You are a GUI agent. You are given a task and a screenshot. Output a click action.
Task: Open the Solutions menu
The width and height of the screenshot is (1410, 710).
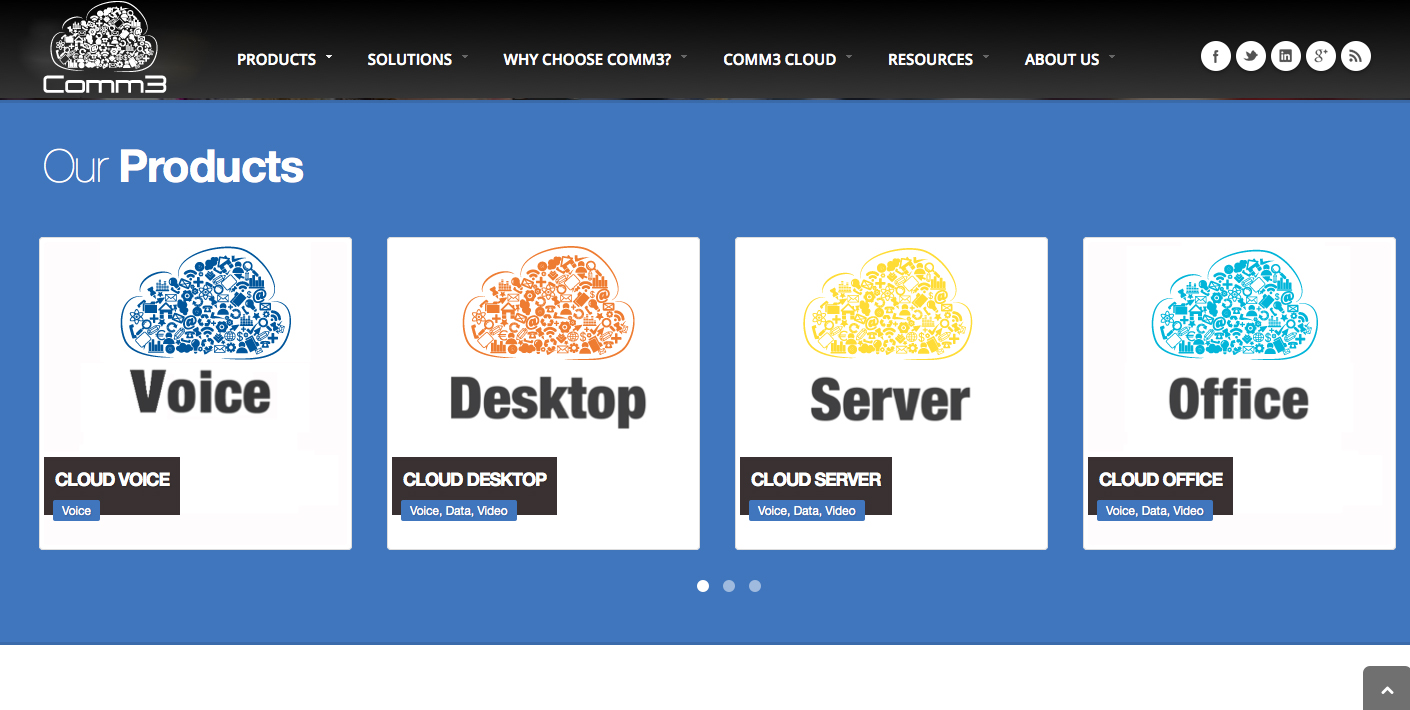coord(410,59)
